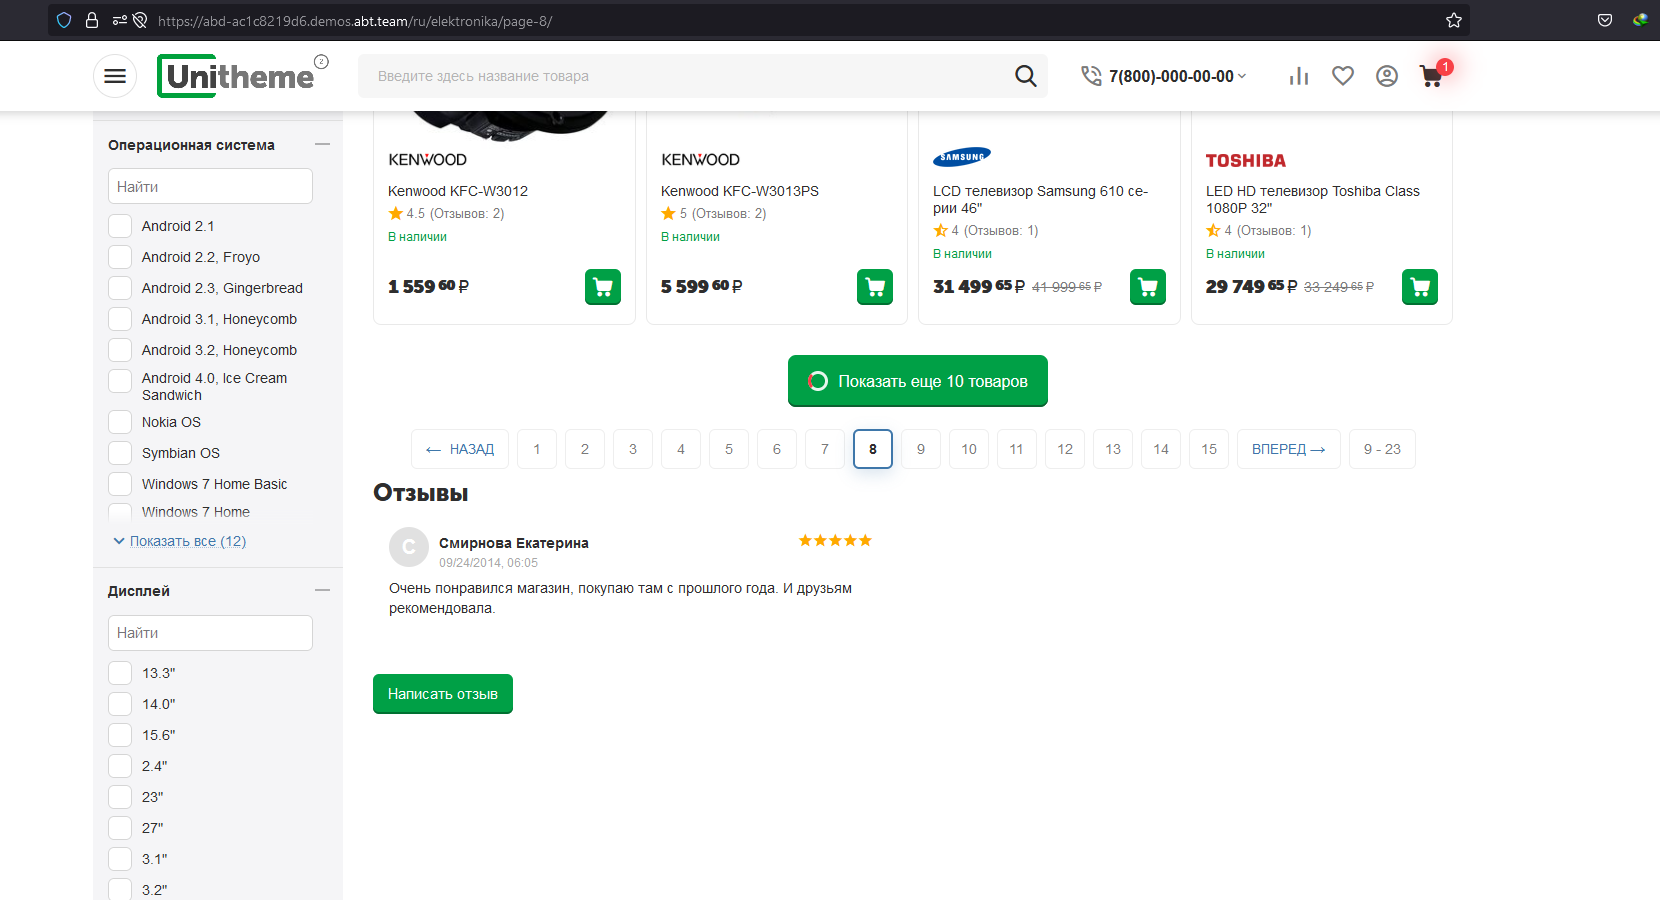Go to pagination page 7

825,449
